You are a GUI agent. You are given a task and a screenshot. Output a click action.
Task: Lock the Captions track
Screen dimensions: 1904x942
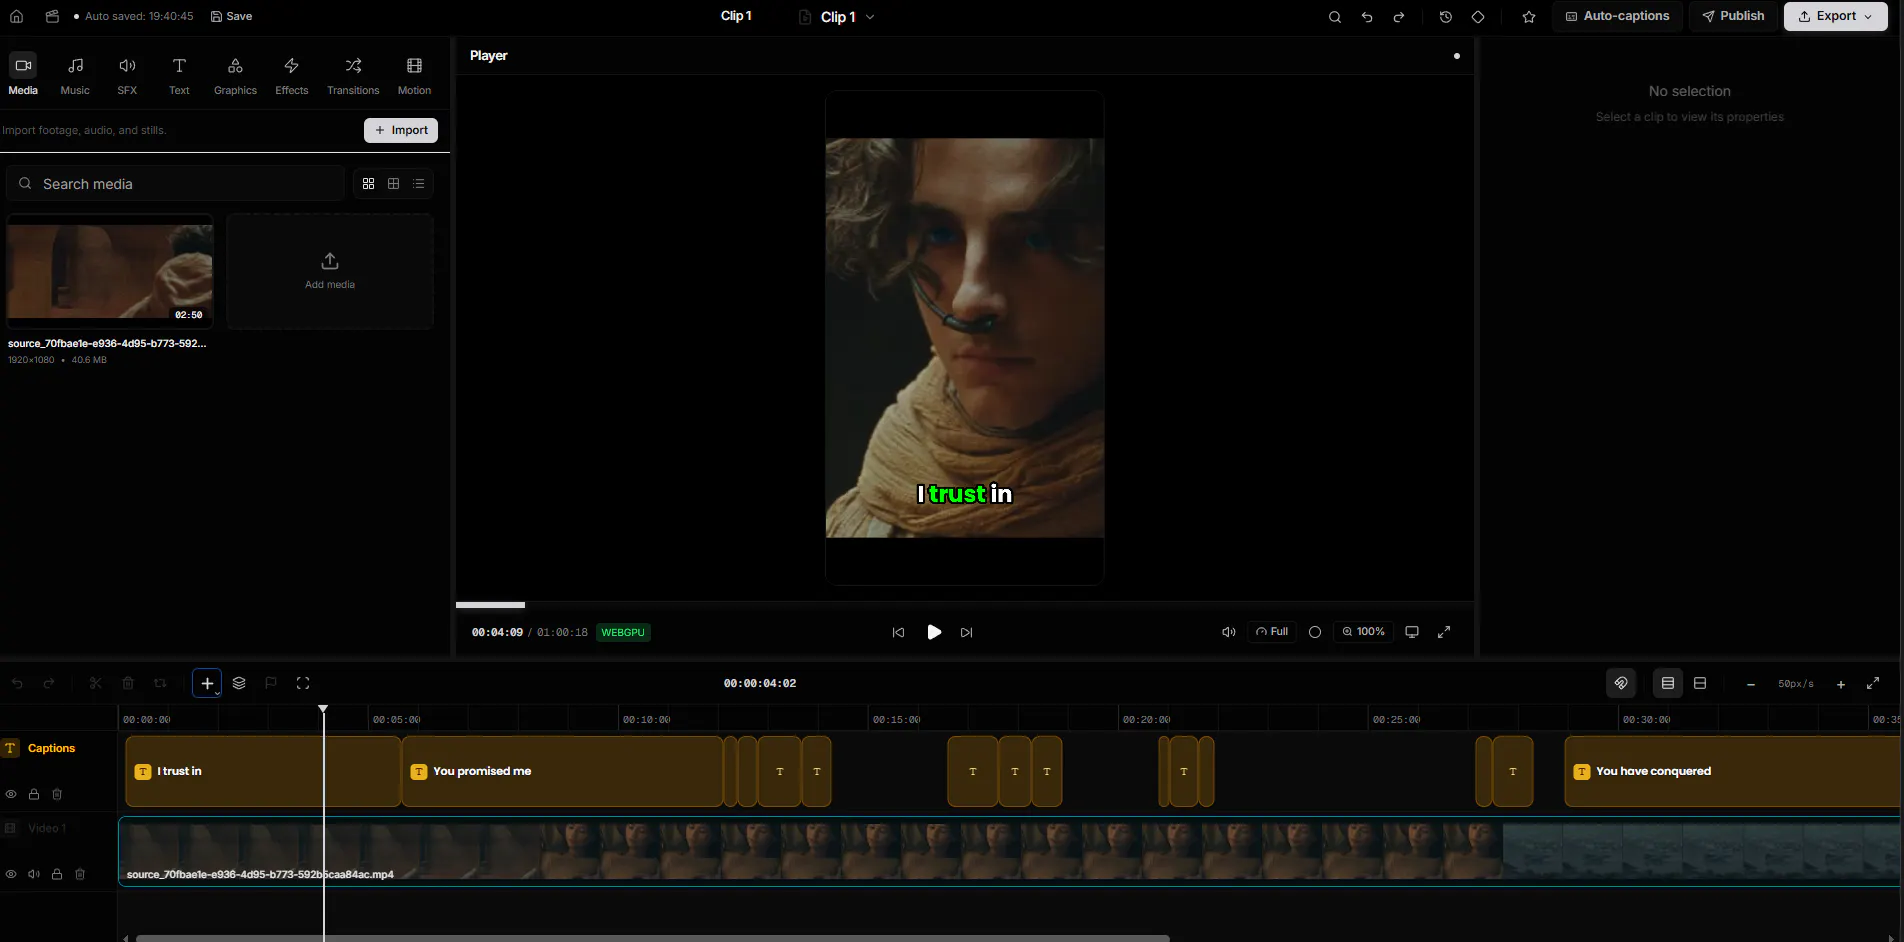(34, 794)
